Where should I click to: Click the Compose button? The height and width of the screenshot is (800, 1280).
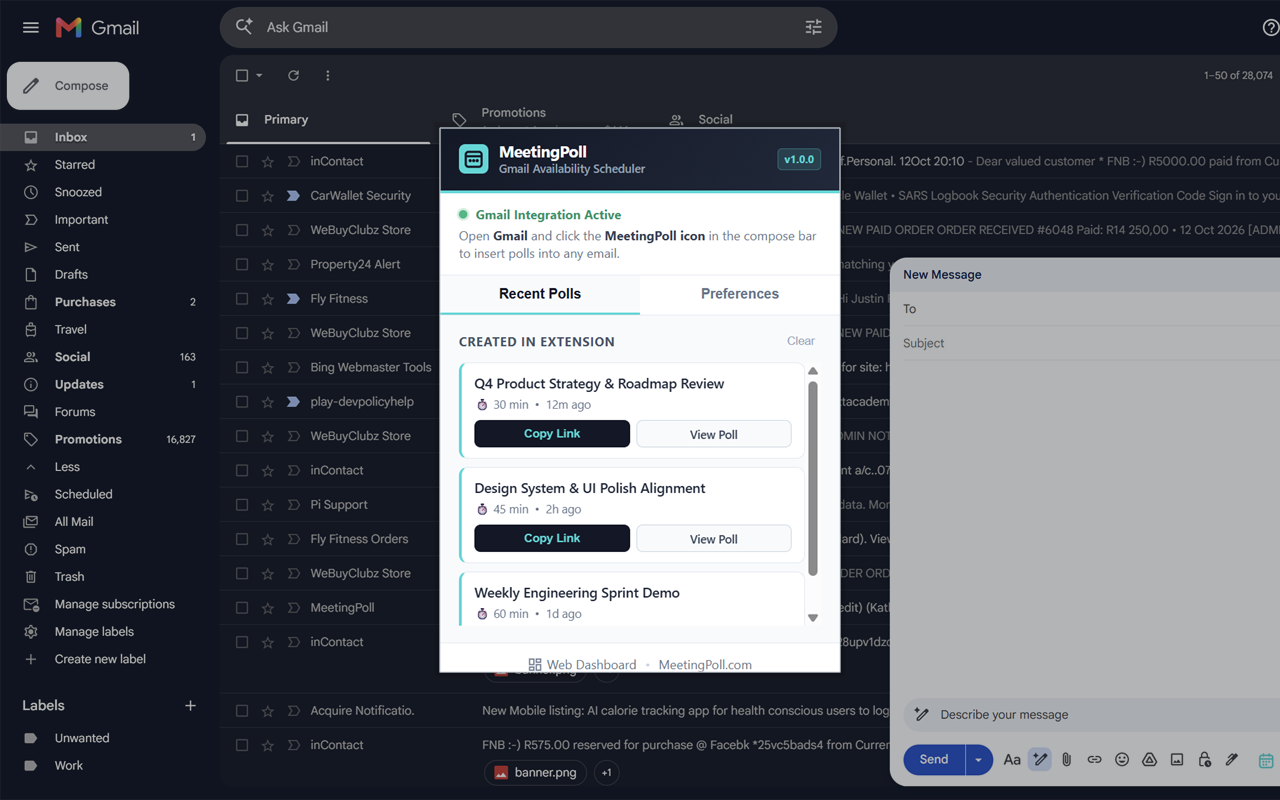68,86
